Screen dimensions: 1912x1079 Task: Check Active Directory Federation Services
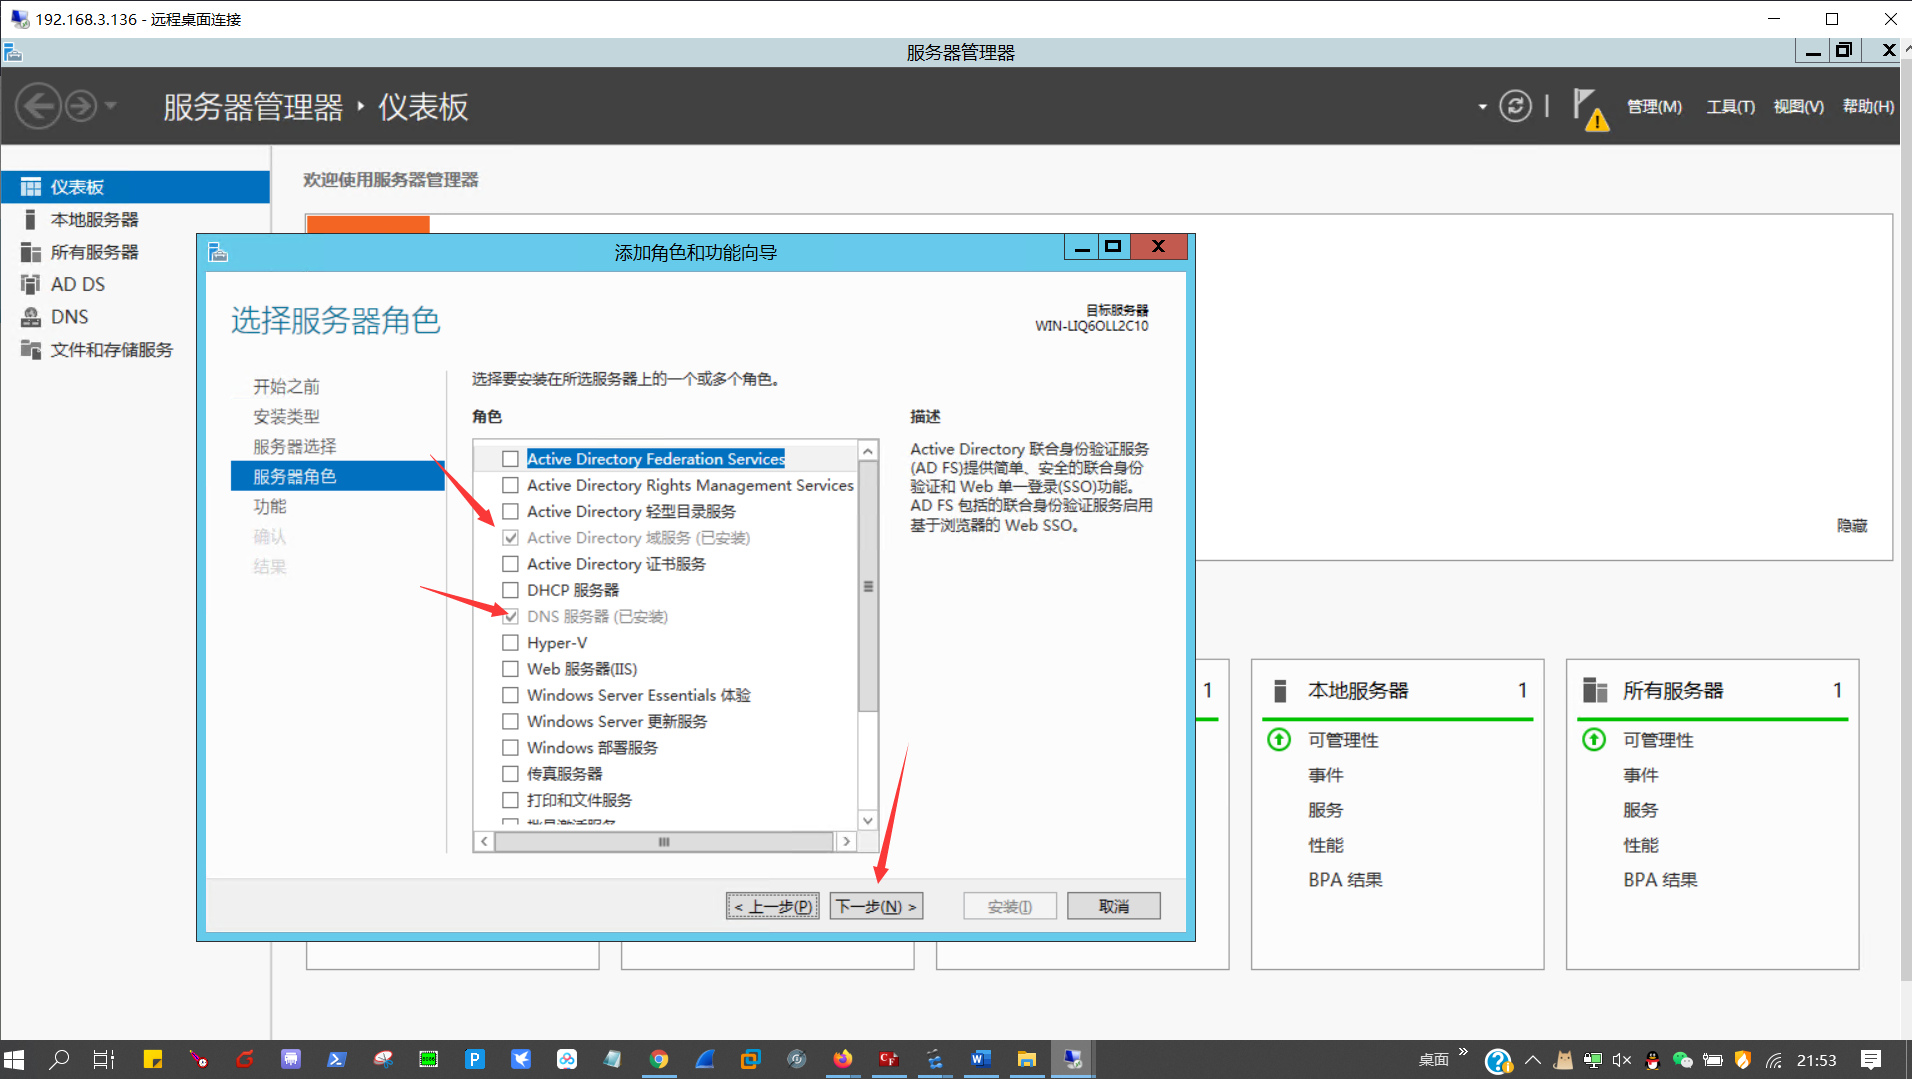tap(510, 459)
